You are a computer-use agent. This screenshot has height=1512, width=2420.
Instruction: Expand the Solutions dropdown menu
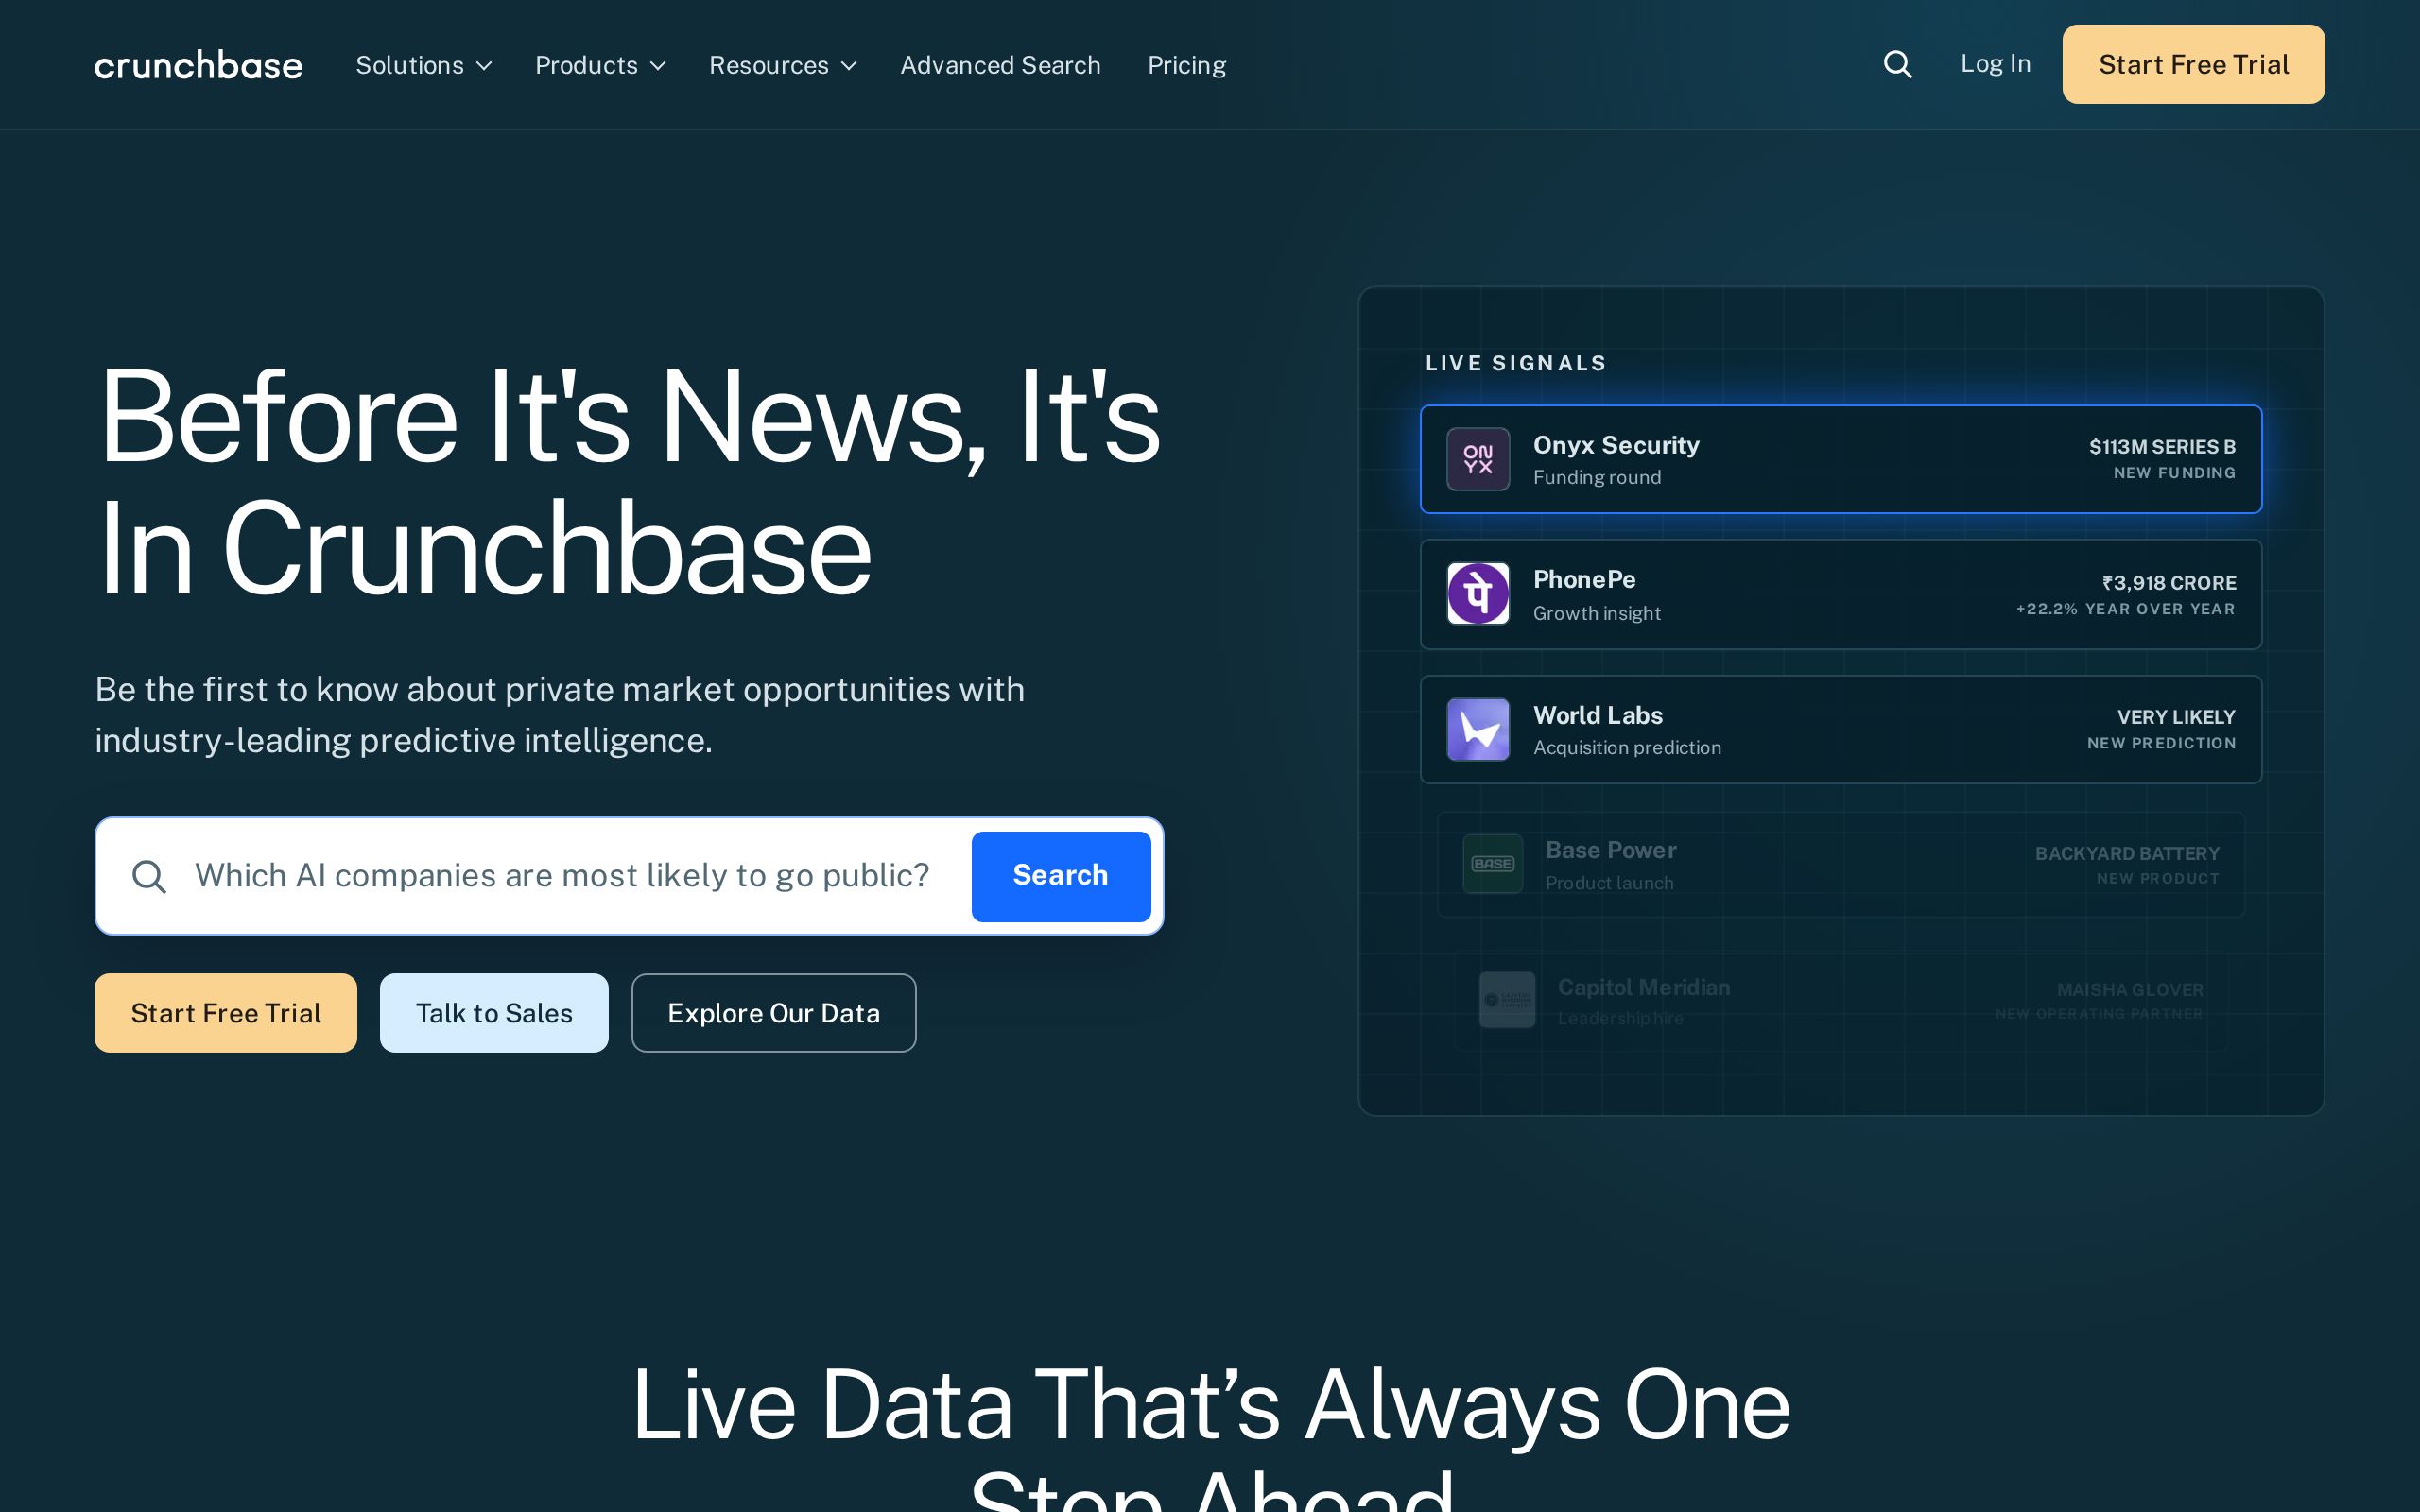[424, 65]
